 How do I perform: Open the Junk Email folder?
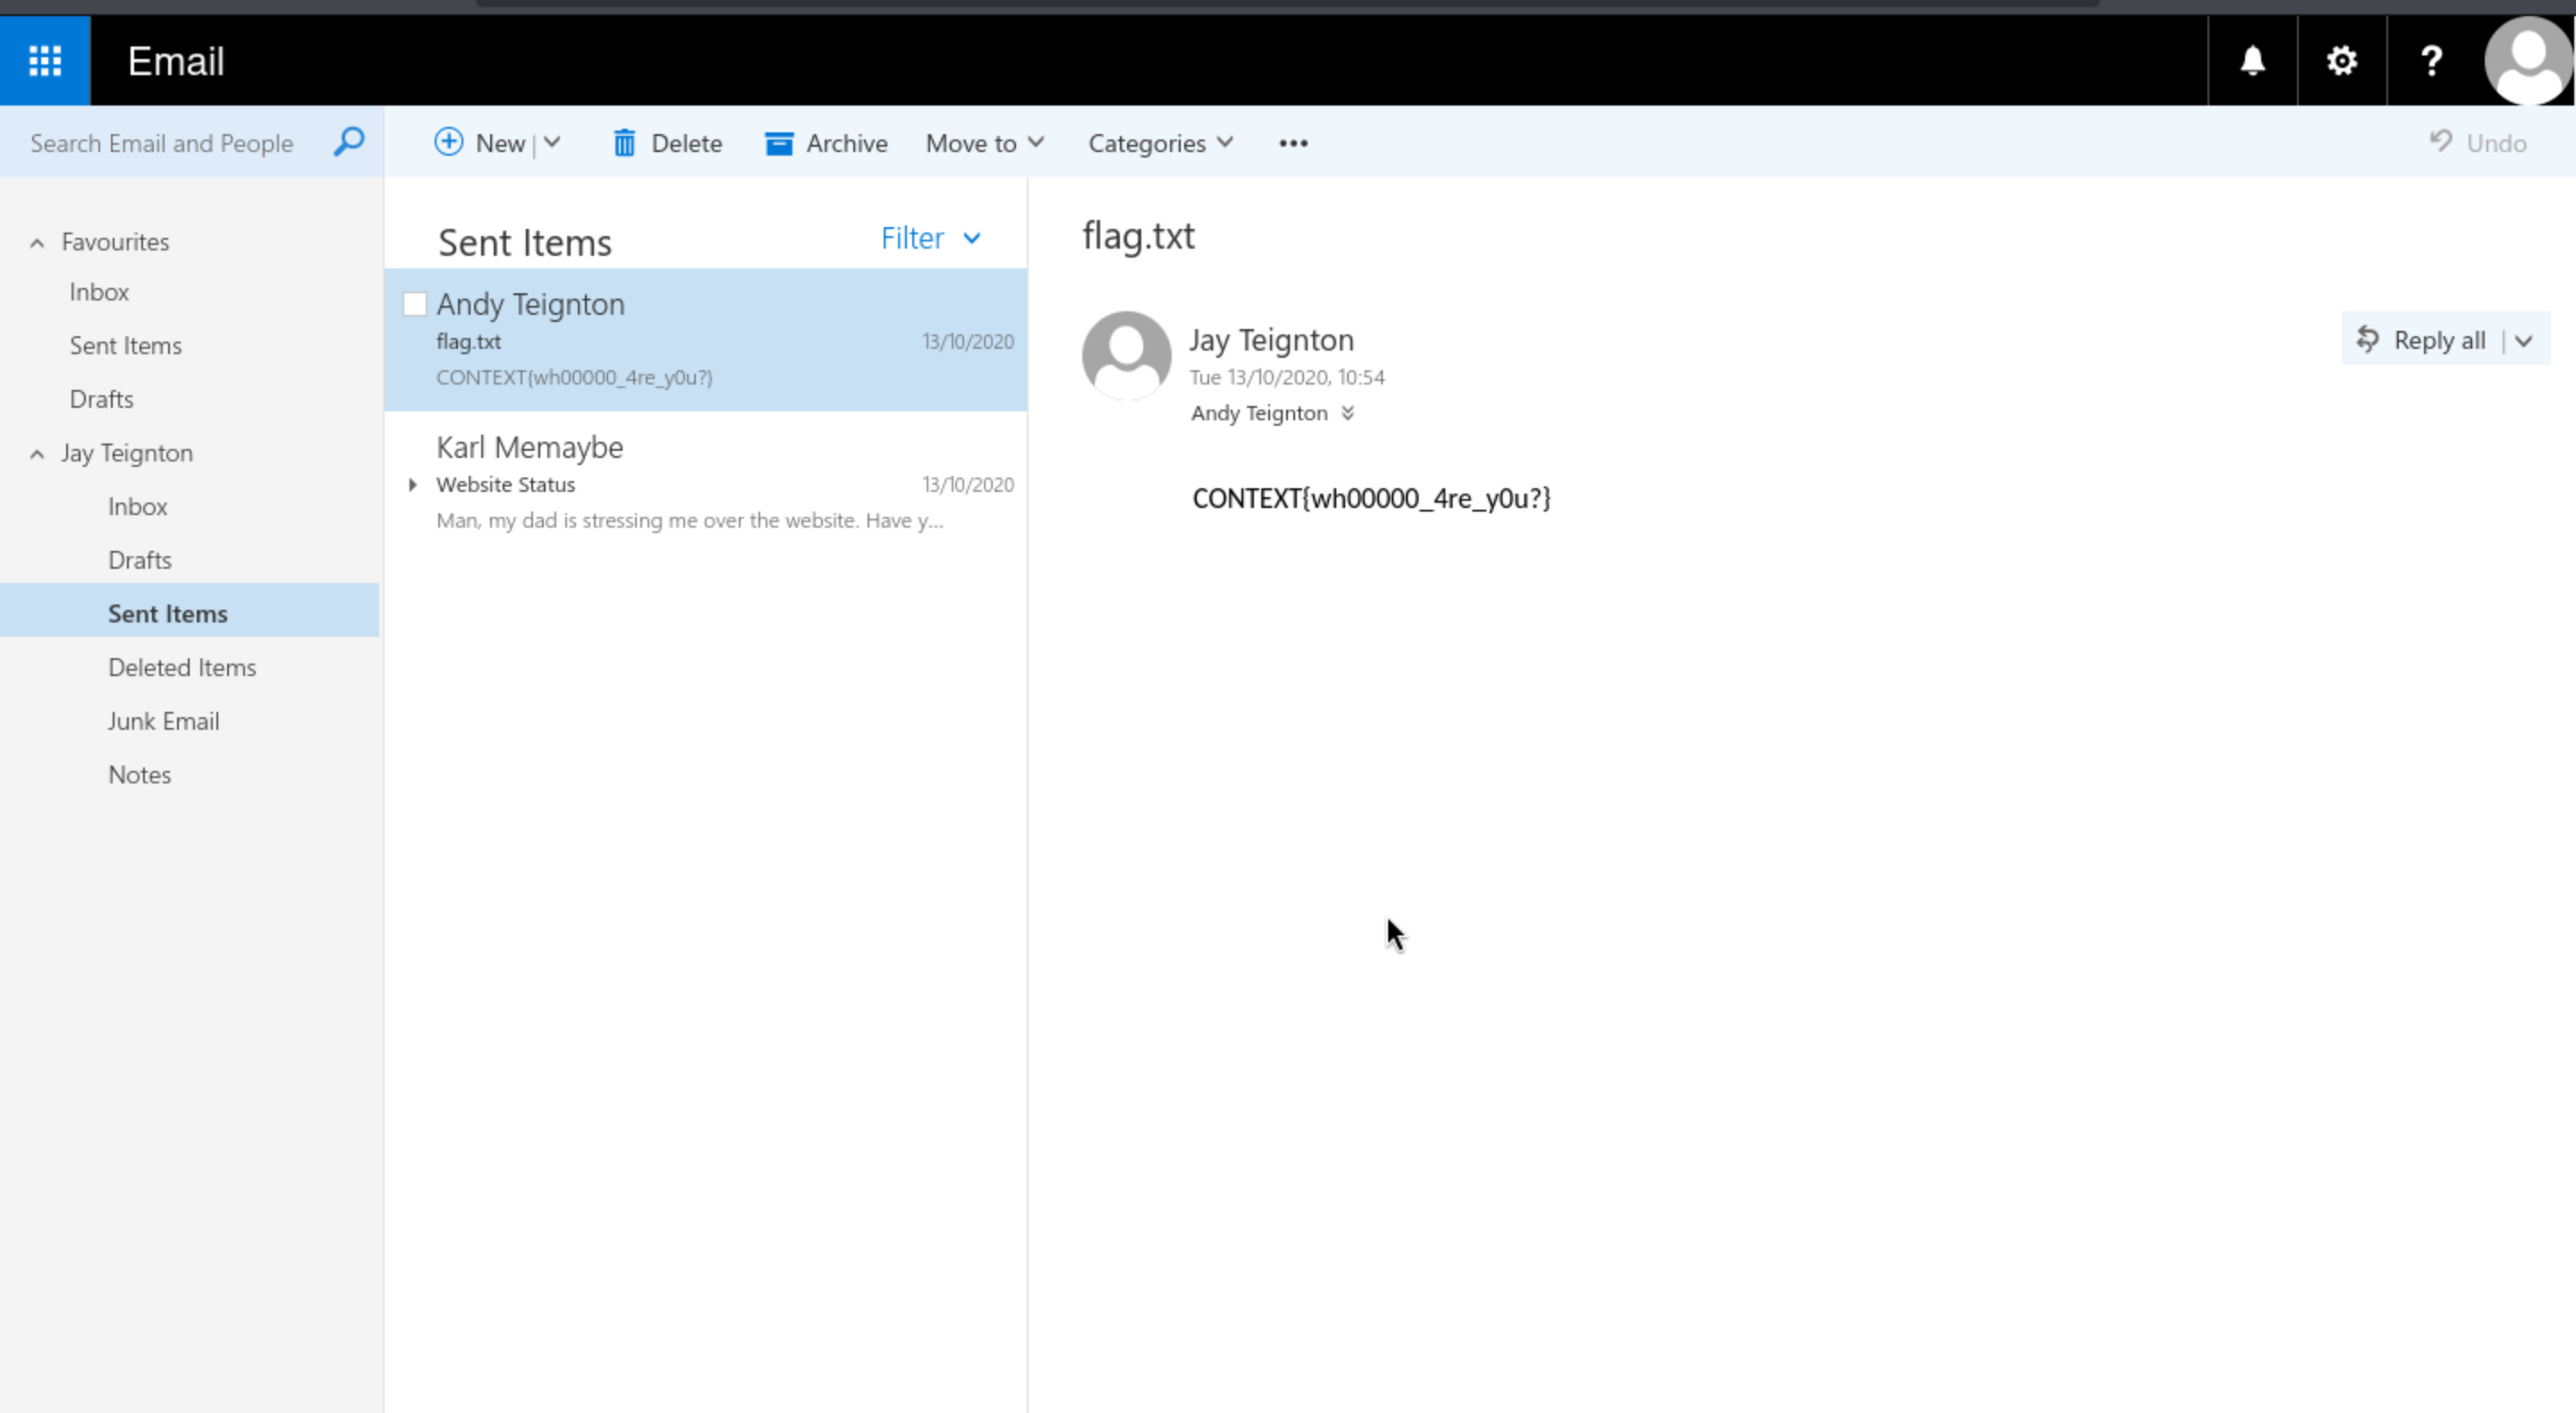(163, 721)
